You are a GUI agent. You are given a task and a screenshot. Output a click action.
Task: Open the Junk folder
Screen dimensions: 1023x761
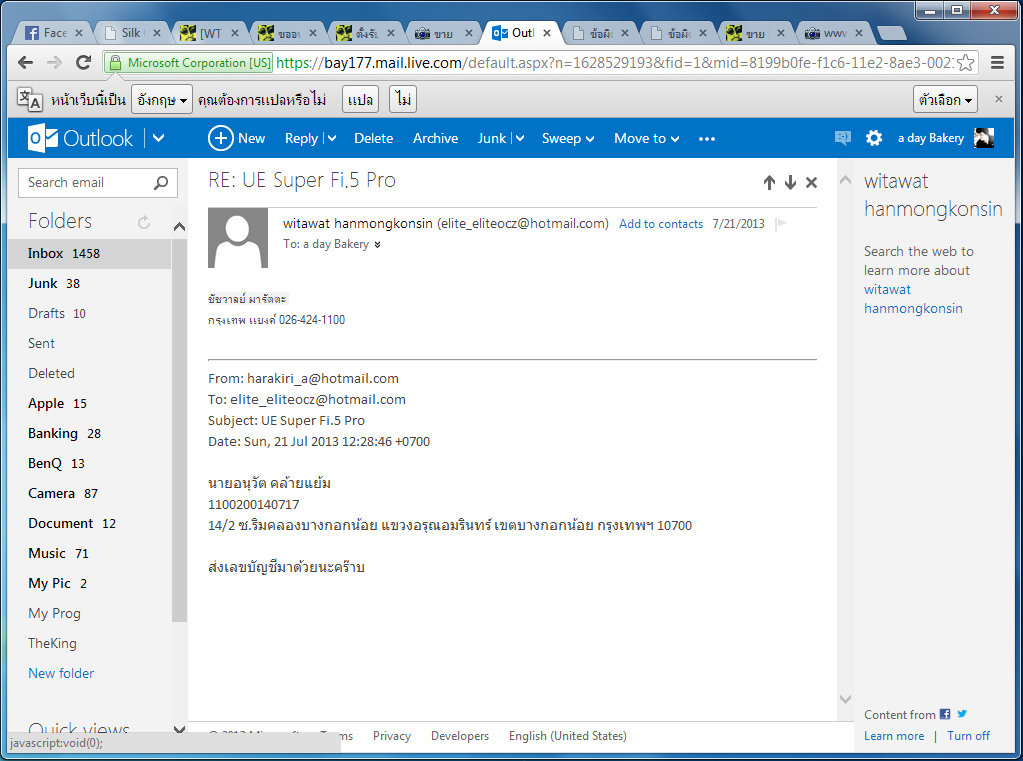[x=90, y=283]
